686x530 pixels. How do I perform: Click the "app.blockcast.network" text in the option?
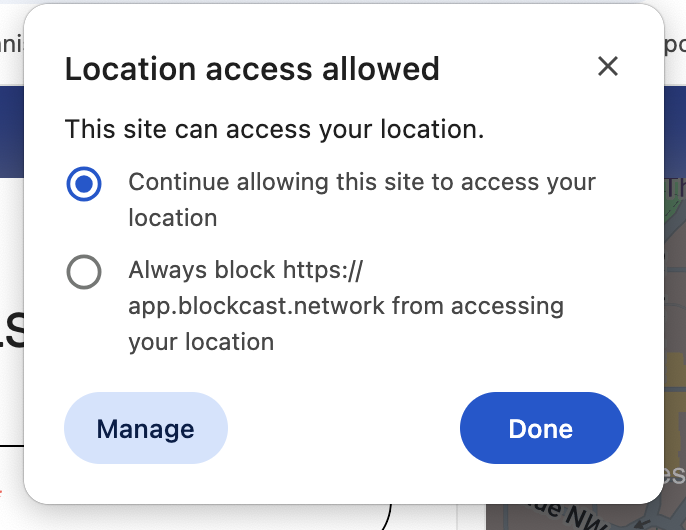click(256, 305)
